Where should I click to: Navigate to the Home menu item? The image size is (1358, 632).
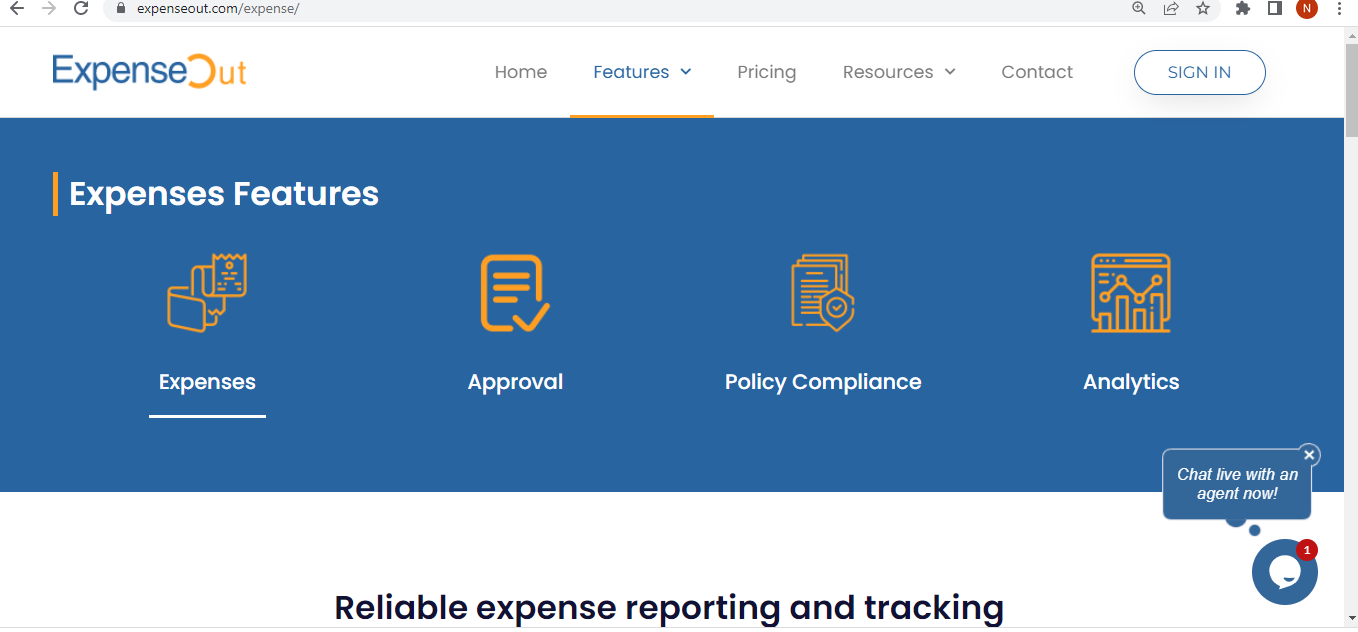[520, 72]
